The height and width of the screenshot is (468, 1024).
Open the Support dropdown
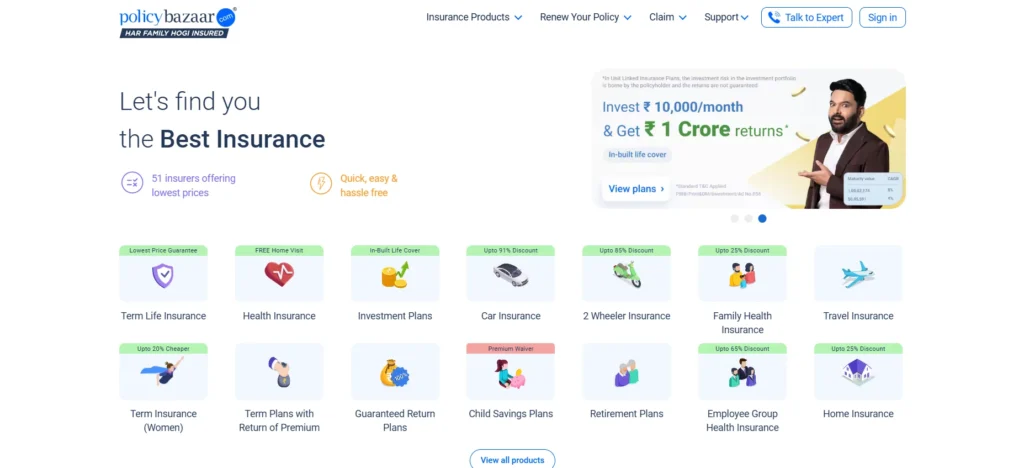(726, 18)
